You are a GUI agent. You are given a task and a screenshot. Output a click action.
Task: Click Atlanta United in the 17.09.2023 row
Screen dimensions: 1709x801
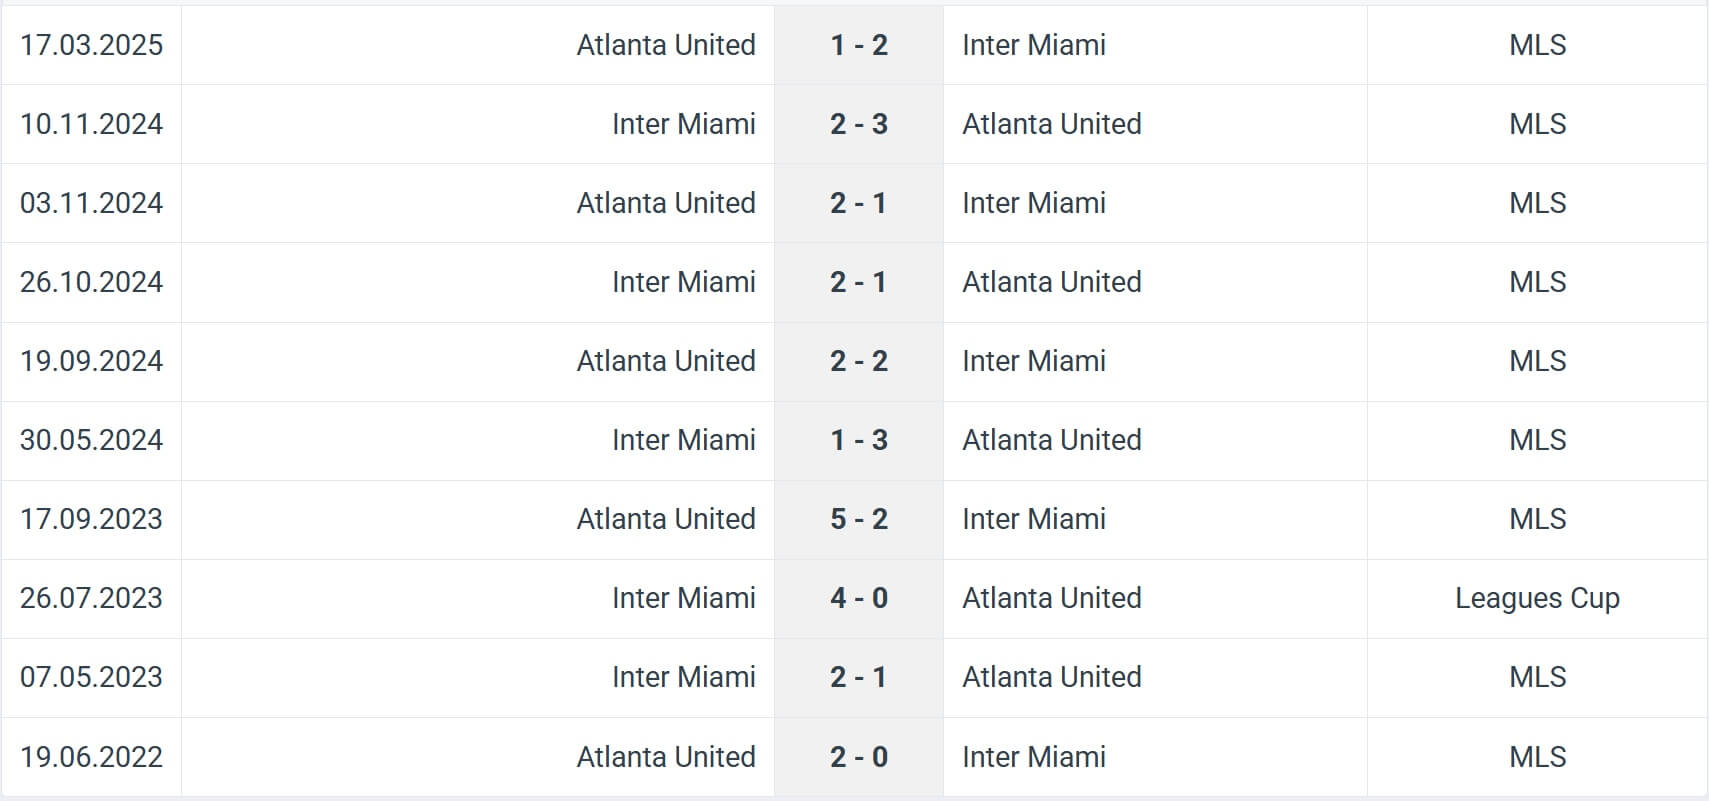(666, 519)
